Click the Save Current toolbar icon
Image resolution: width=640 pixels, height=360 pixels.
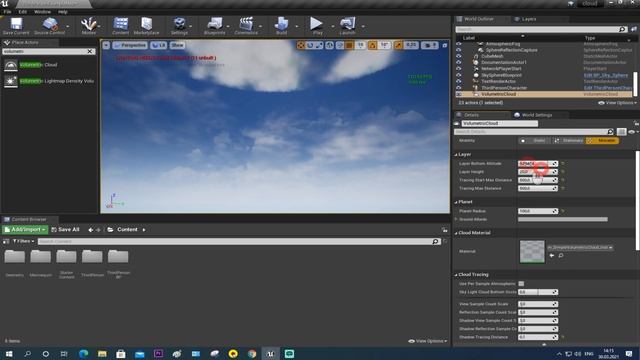(x=16, y=24)
